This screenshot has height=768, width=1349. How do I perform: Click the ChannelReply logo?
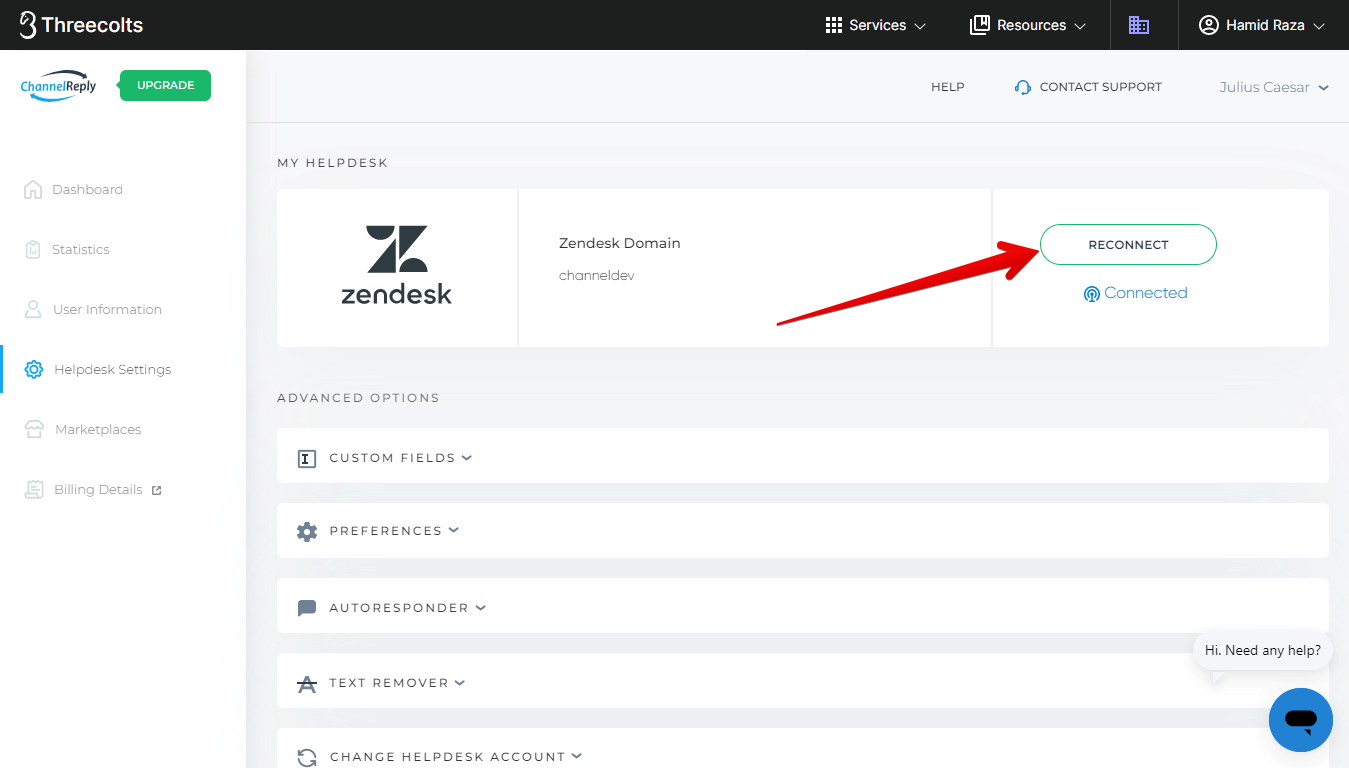click(59, 86)
